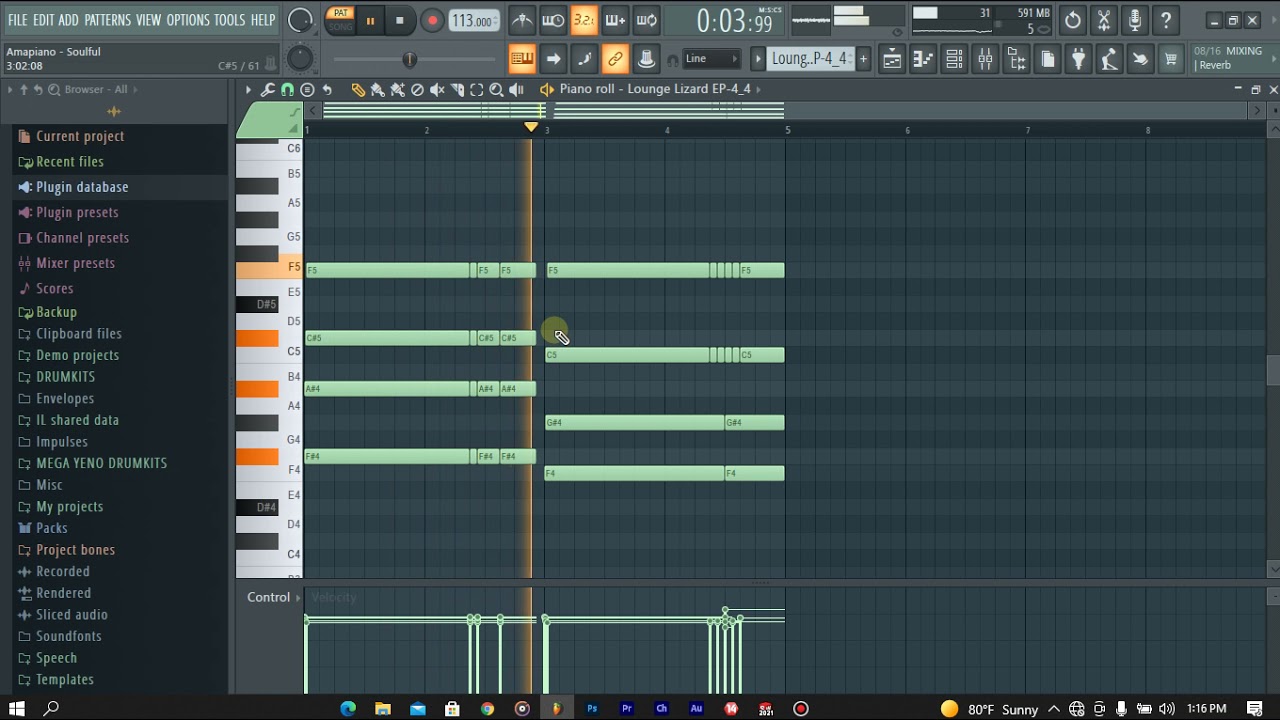Open the Tempo tapper icon

pos(1109,60)
